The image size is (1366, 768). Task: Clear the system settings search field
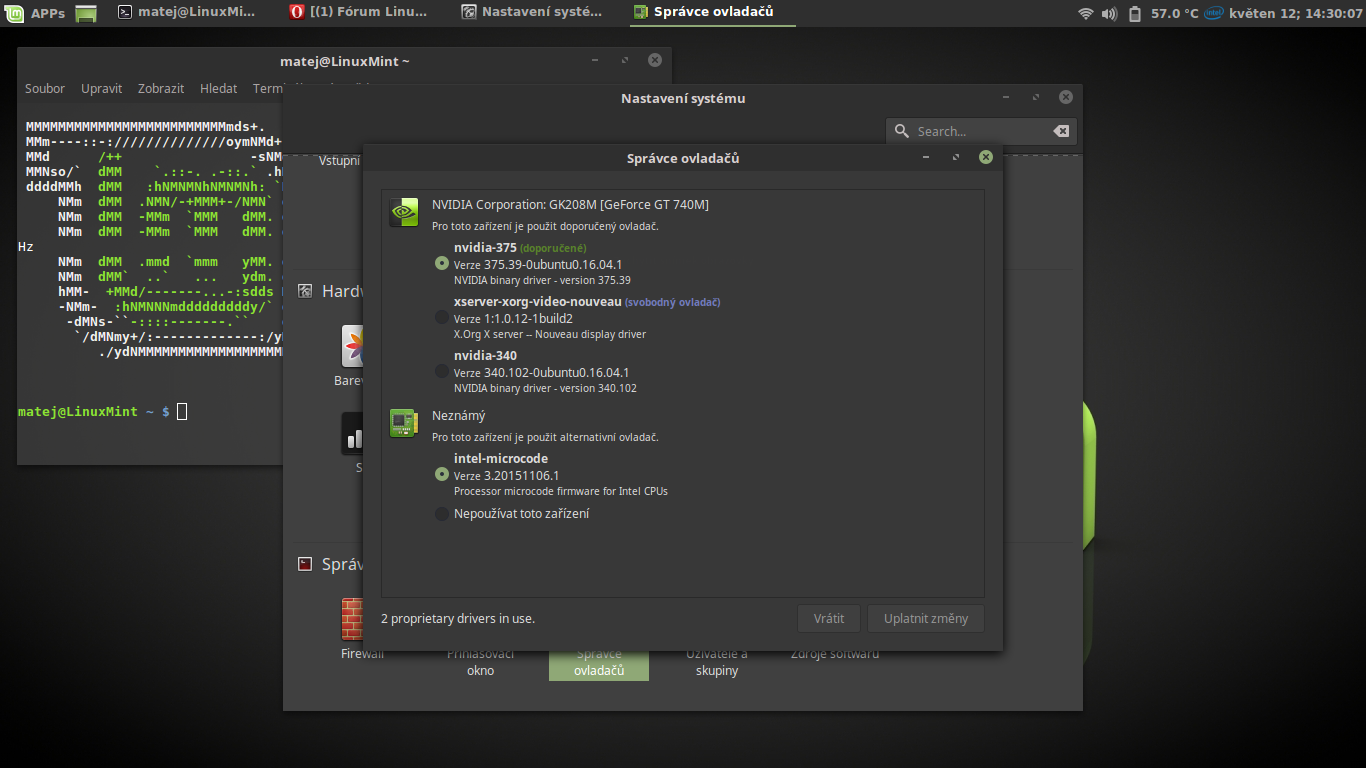click(x=1060, y=131)
